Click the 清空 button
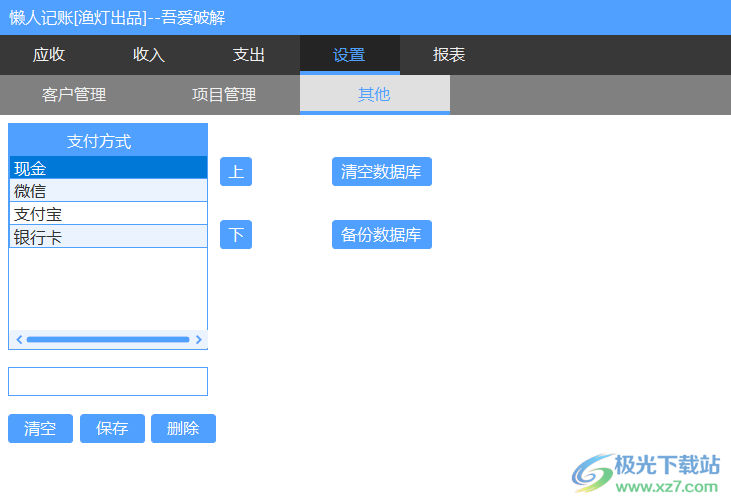This screenshot has width=731, height=503. click(x=40, y=429)
